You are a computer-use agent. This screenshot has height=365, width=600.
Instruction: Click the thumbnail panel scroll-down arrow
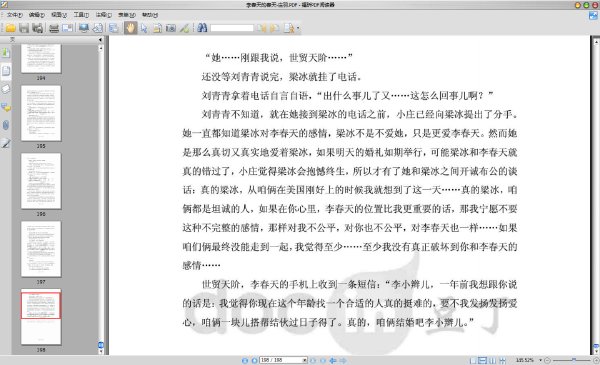pyautogui.click(x=101, y=351)
